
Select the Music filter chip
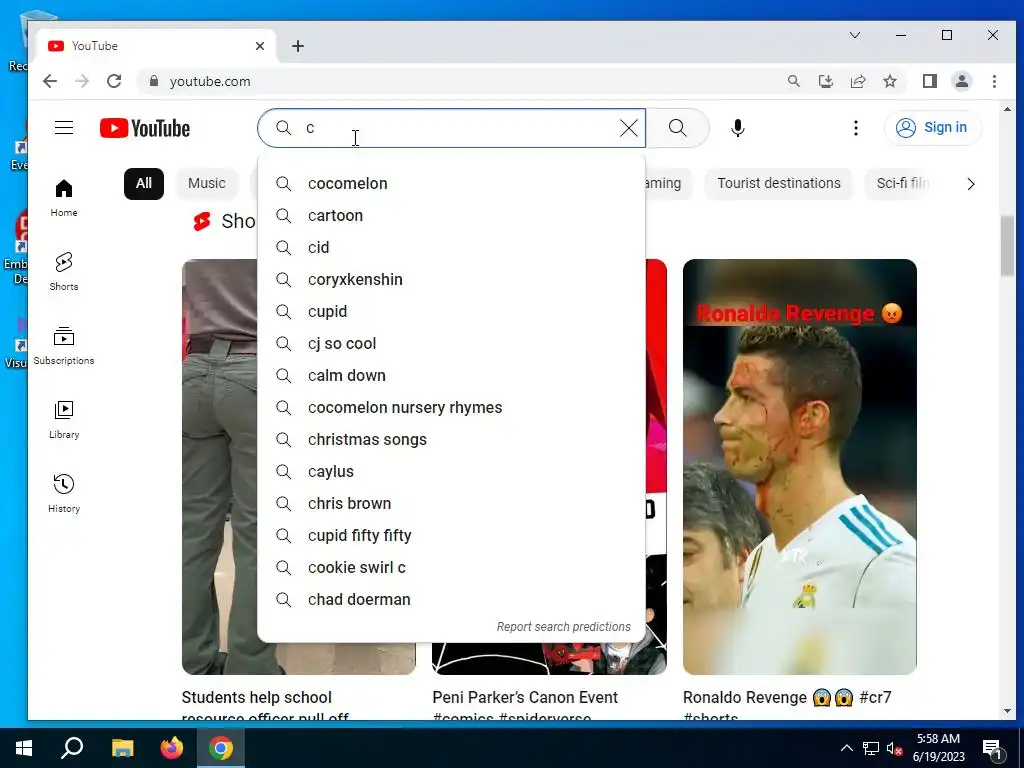point(207,184)
